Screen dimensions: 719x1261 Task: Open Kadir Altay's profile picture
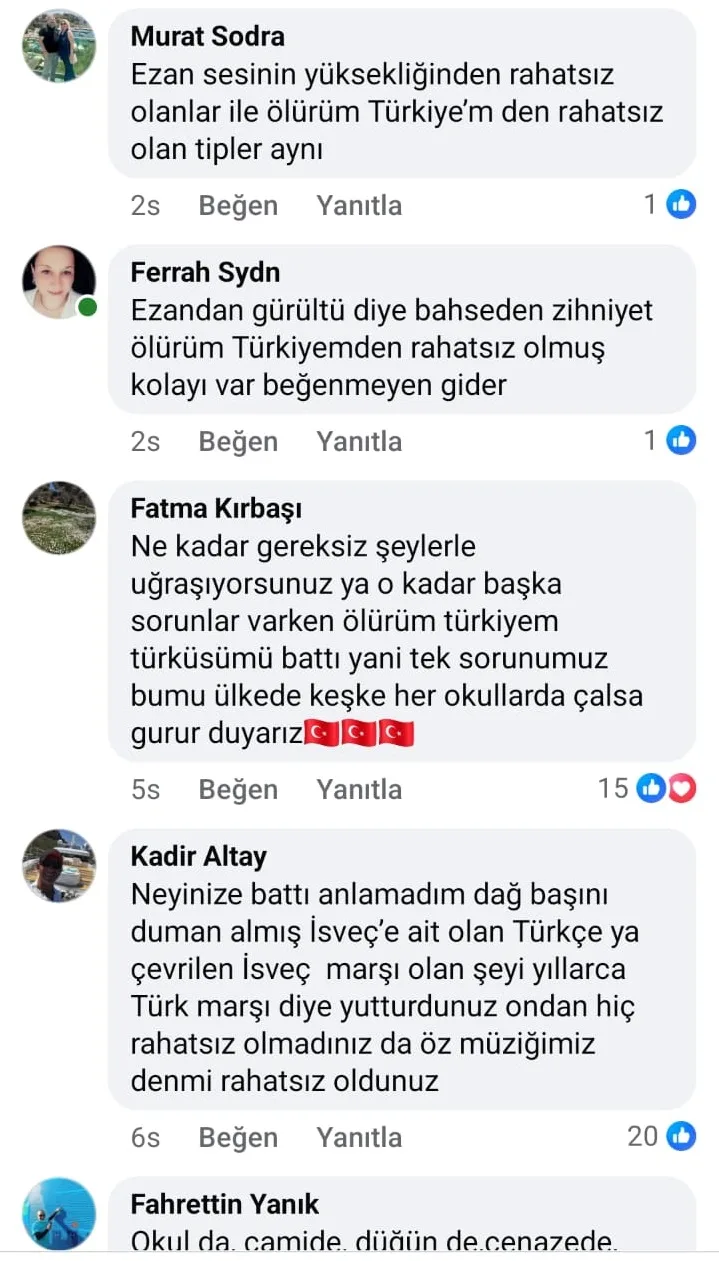(59, 866)
